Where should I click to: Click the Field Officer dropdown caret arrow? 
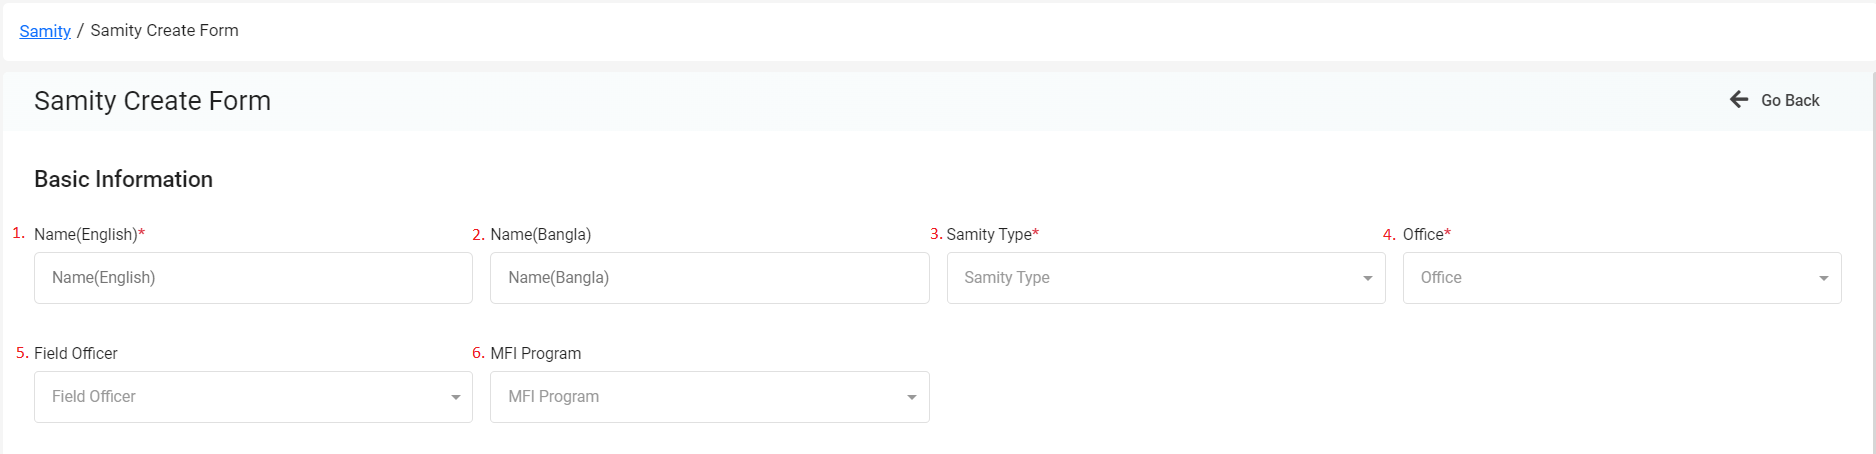pyautogui.click(x=455, y=398)
